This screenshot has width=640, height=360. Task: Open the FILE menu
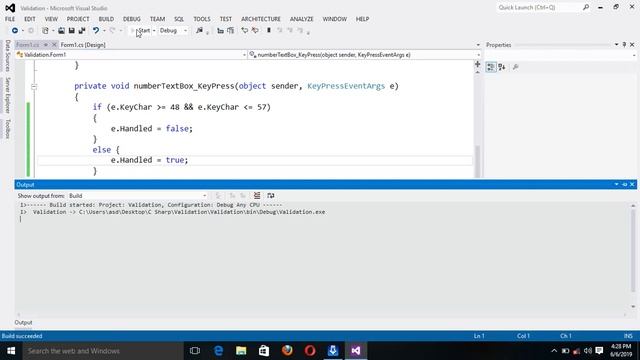click(x=10, y=19)
